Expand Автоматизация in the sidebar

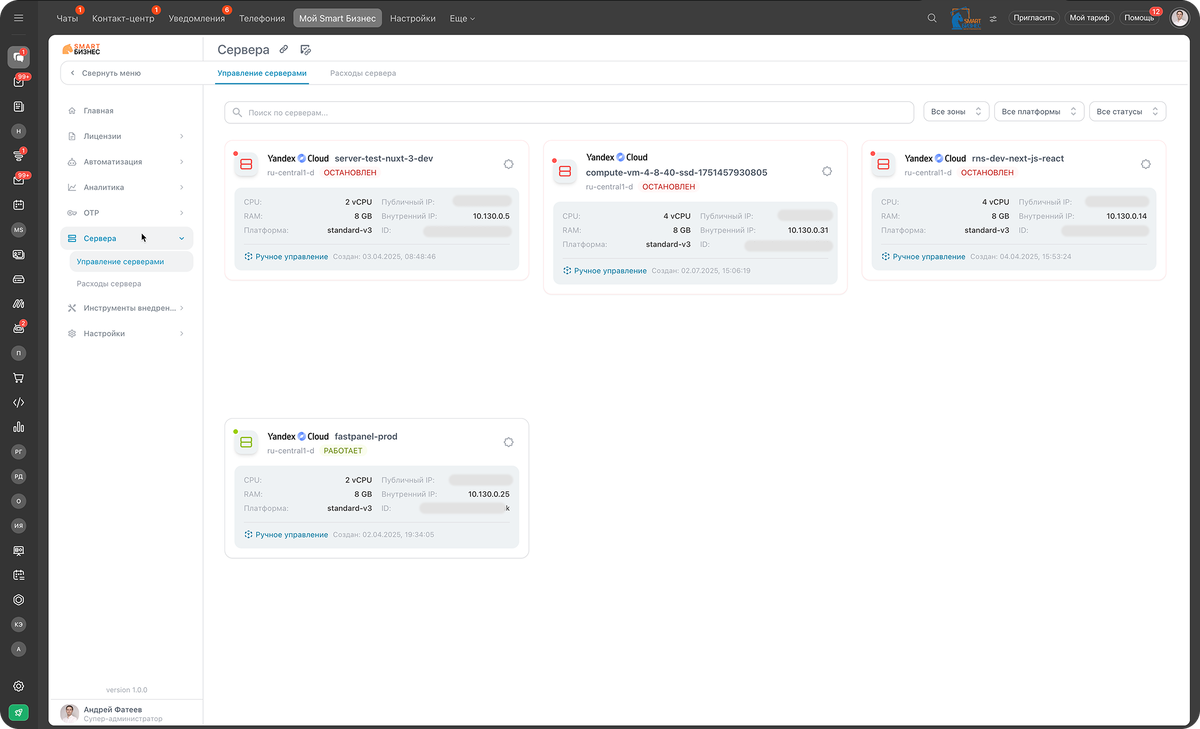(127, 162)
